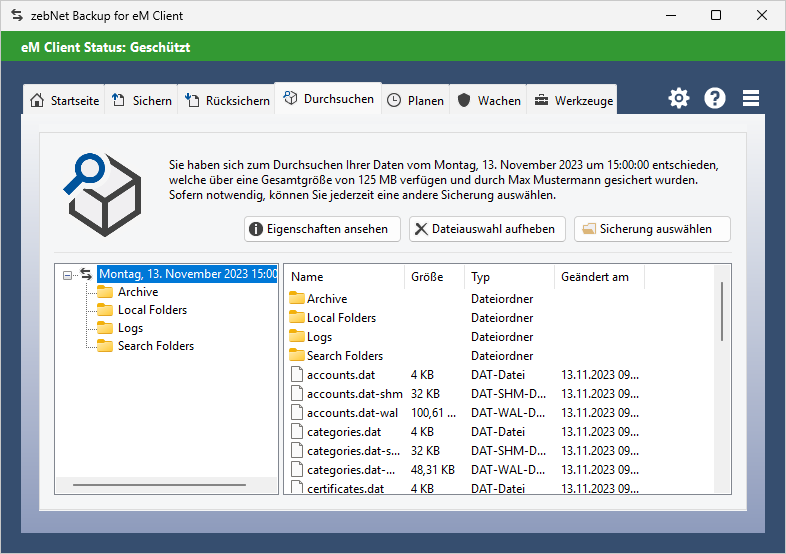Screen dimensions: 786x554
Task: Open the help question mark icon
Action: coord(715,98)
